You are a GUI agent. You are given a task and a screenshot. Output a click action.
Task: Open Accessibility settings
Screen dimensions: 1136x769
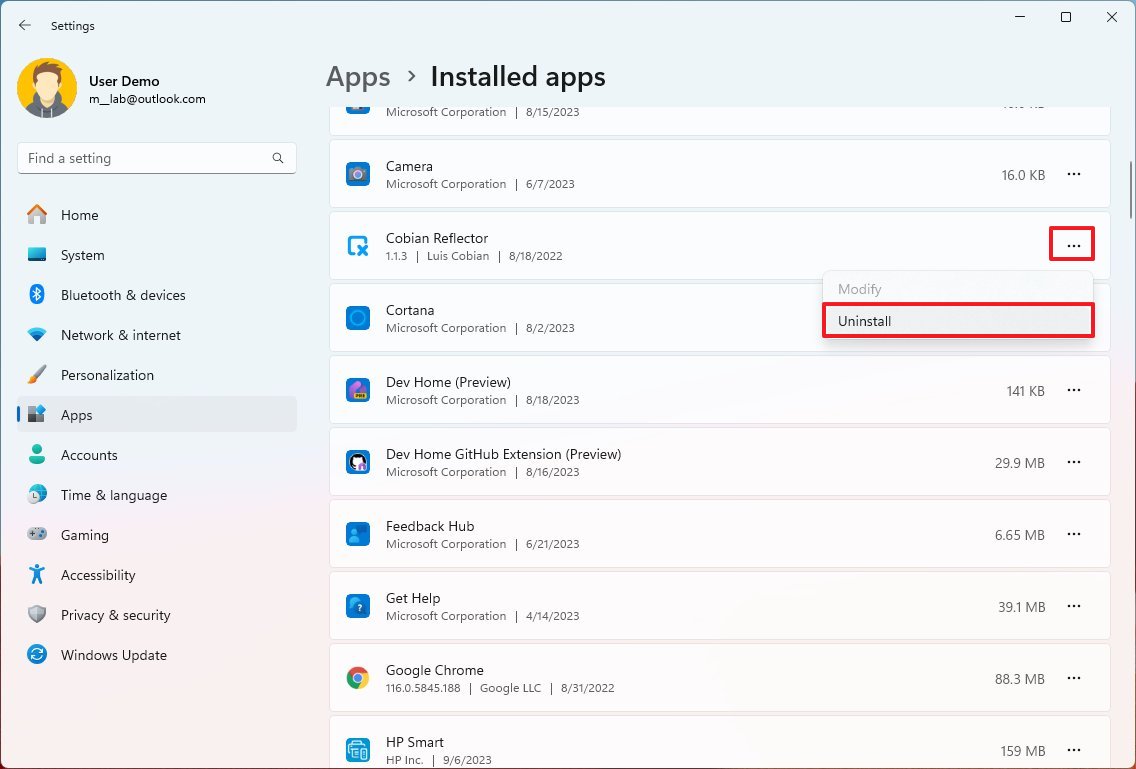point(98,575)
